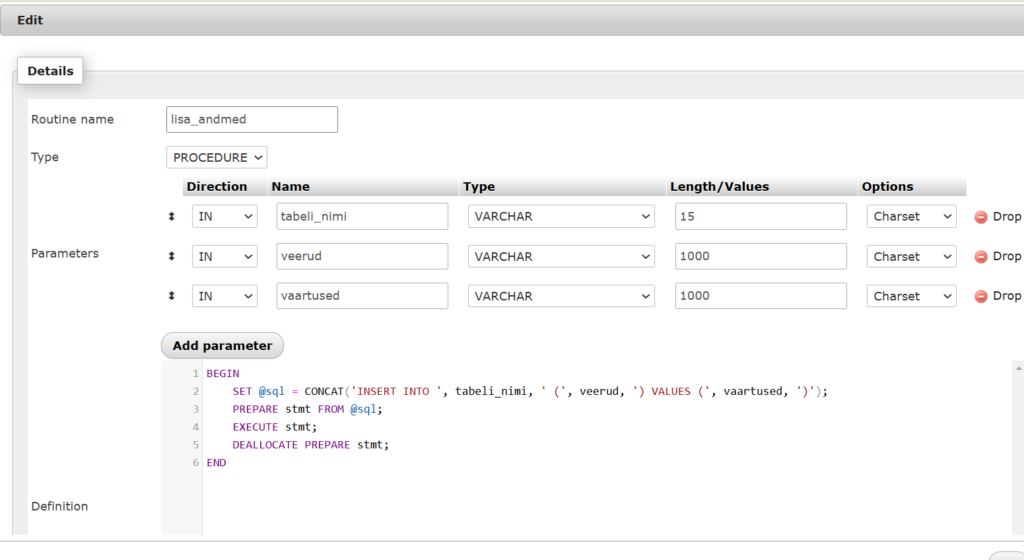Click the PREPARE stmt line in editor
1024x560 pixels.
point(307,409)
